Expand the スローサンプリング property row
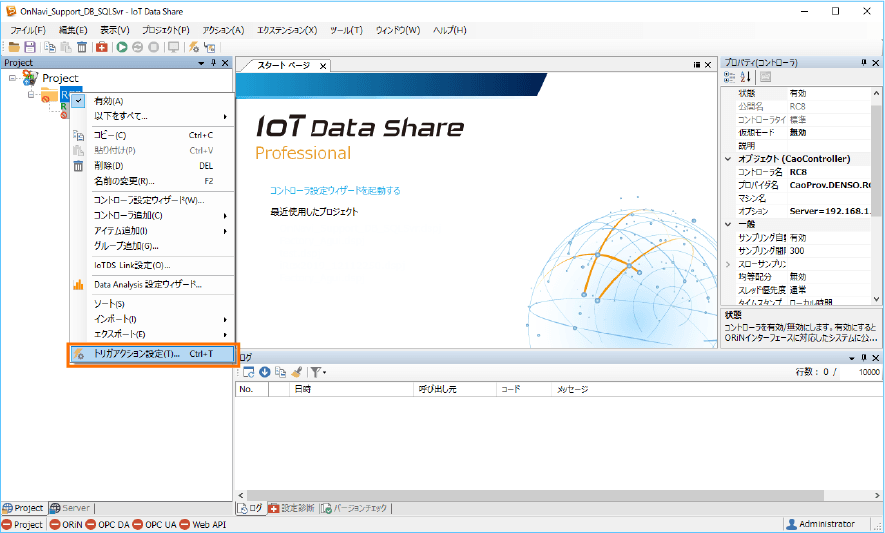The image size is (885, 533). point(727,263)
